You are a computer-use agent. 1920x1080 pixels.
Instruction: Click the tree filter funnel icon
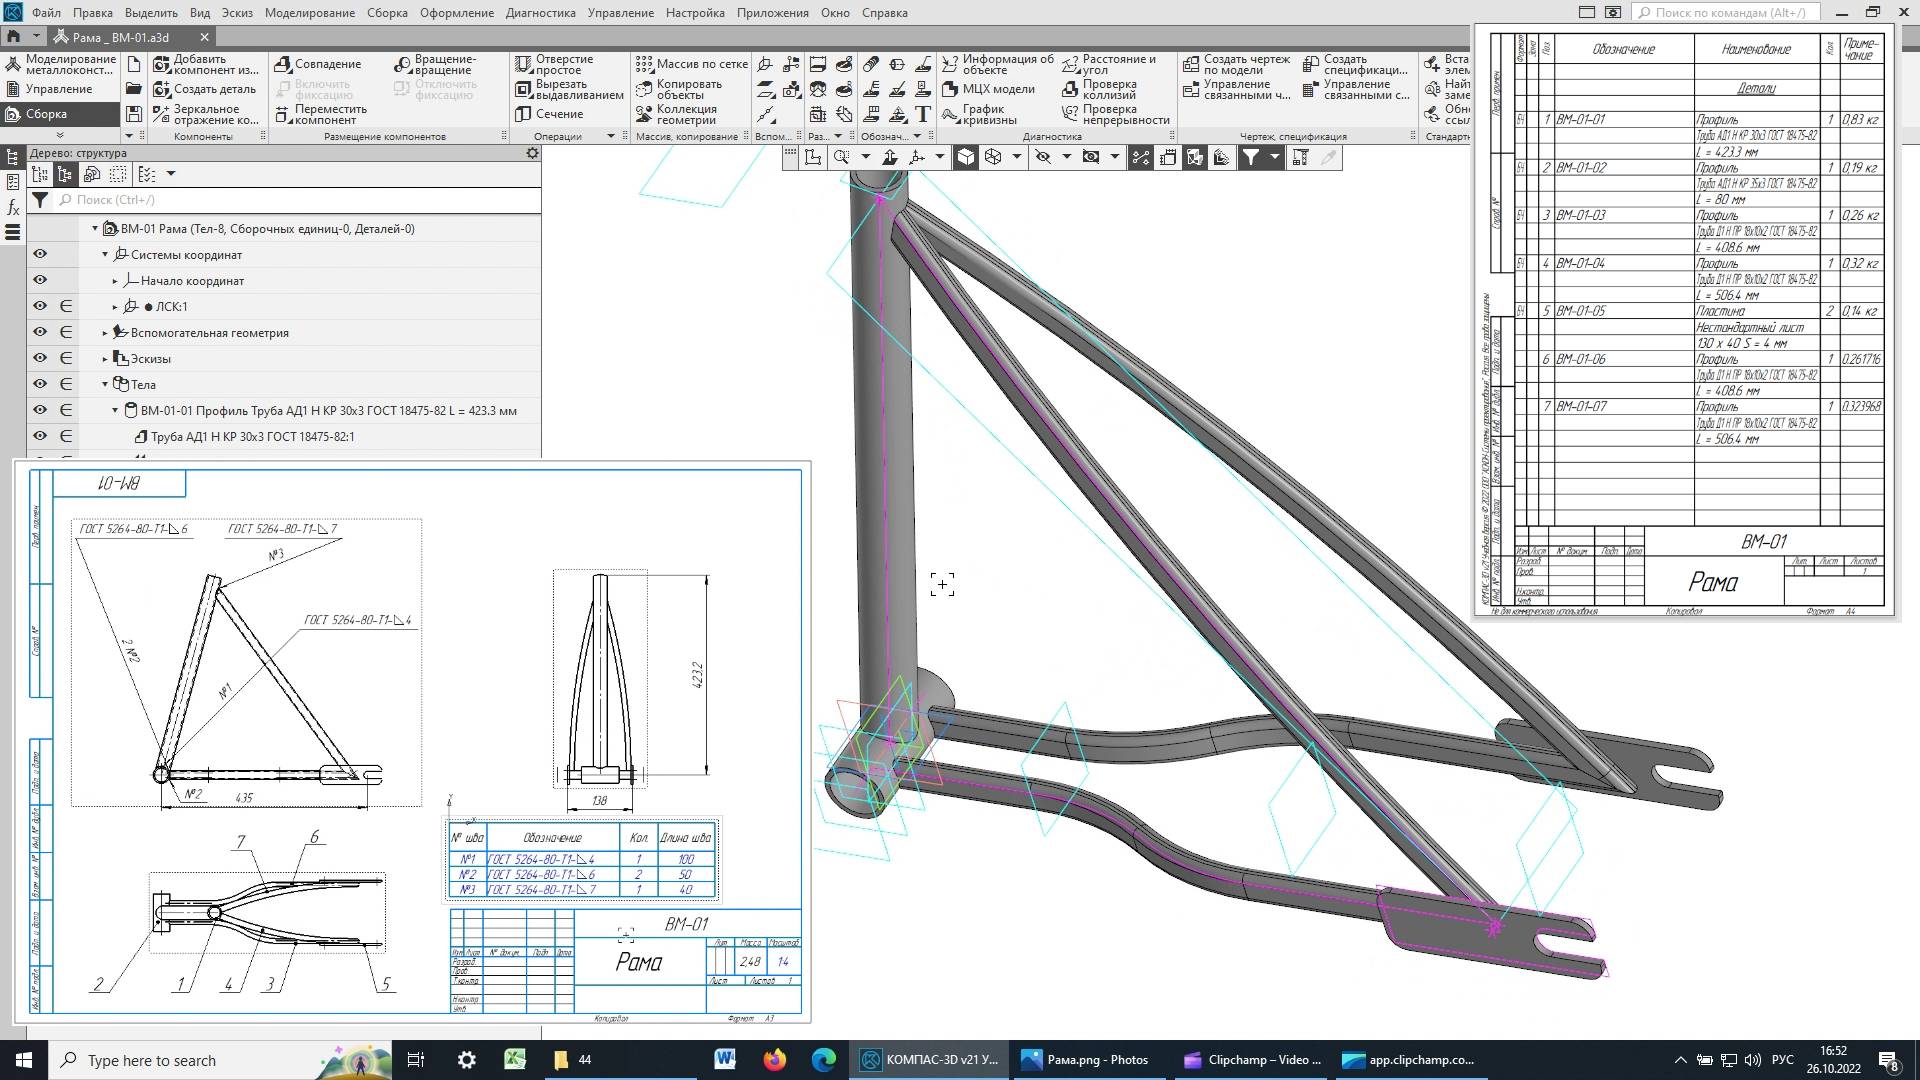pyautogui.click(x=40, y=200)
